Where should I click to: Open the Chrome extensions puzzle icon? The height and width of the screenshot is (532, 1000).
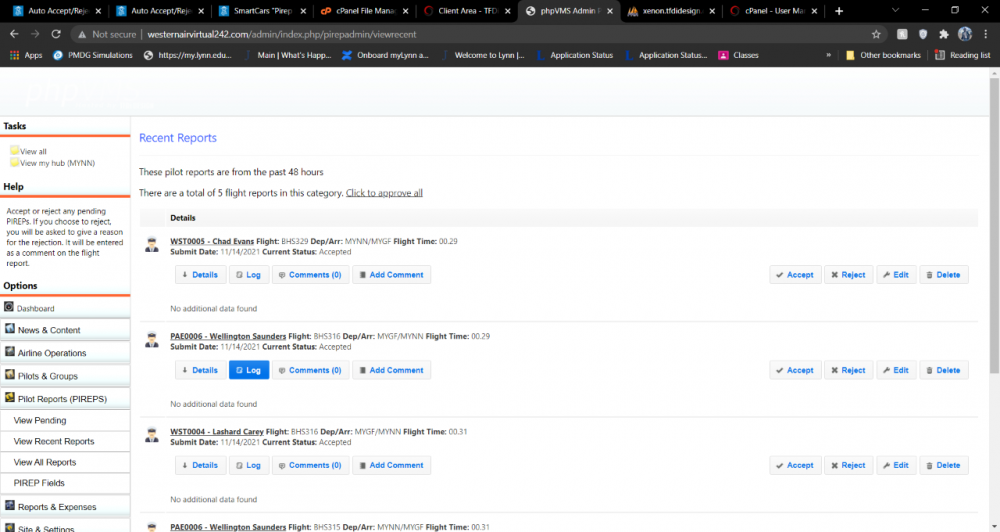(944, 34)
